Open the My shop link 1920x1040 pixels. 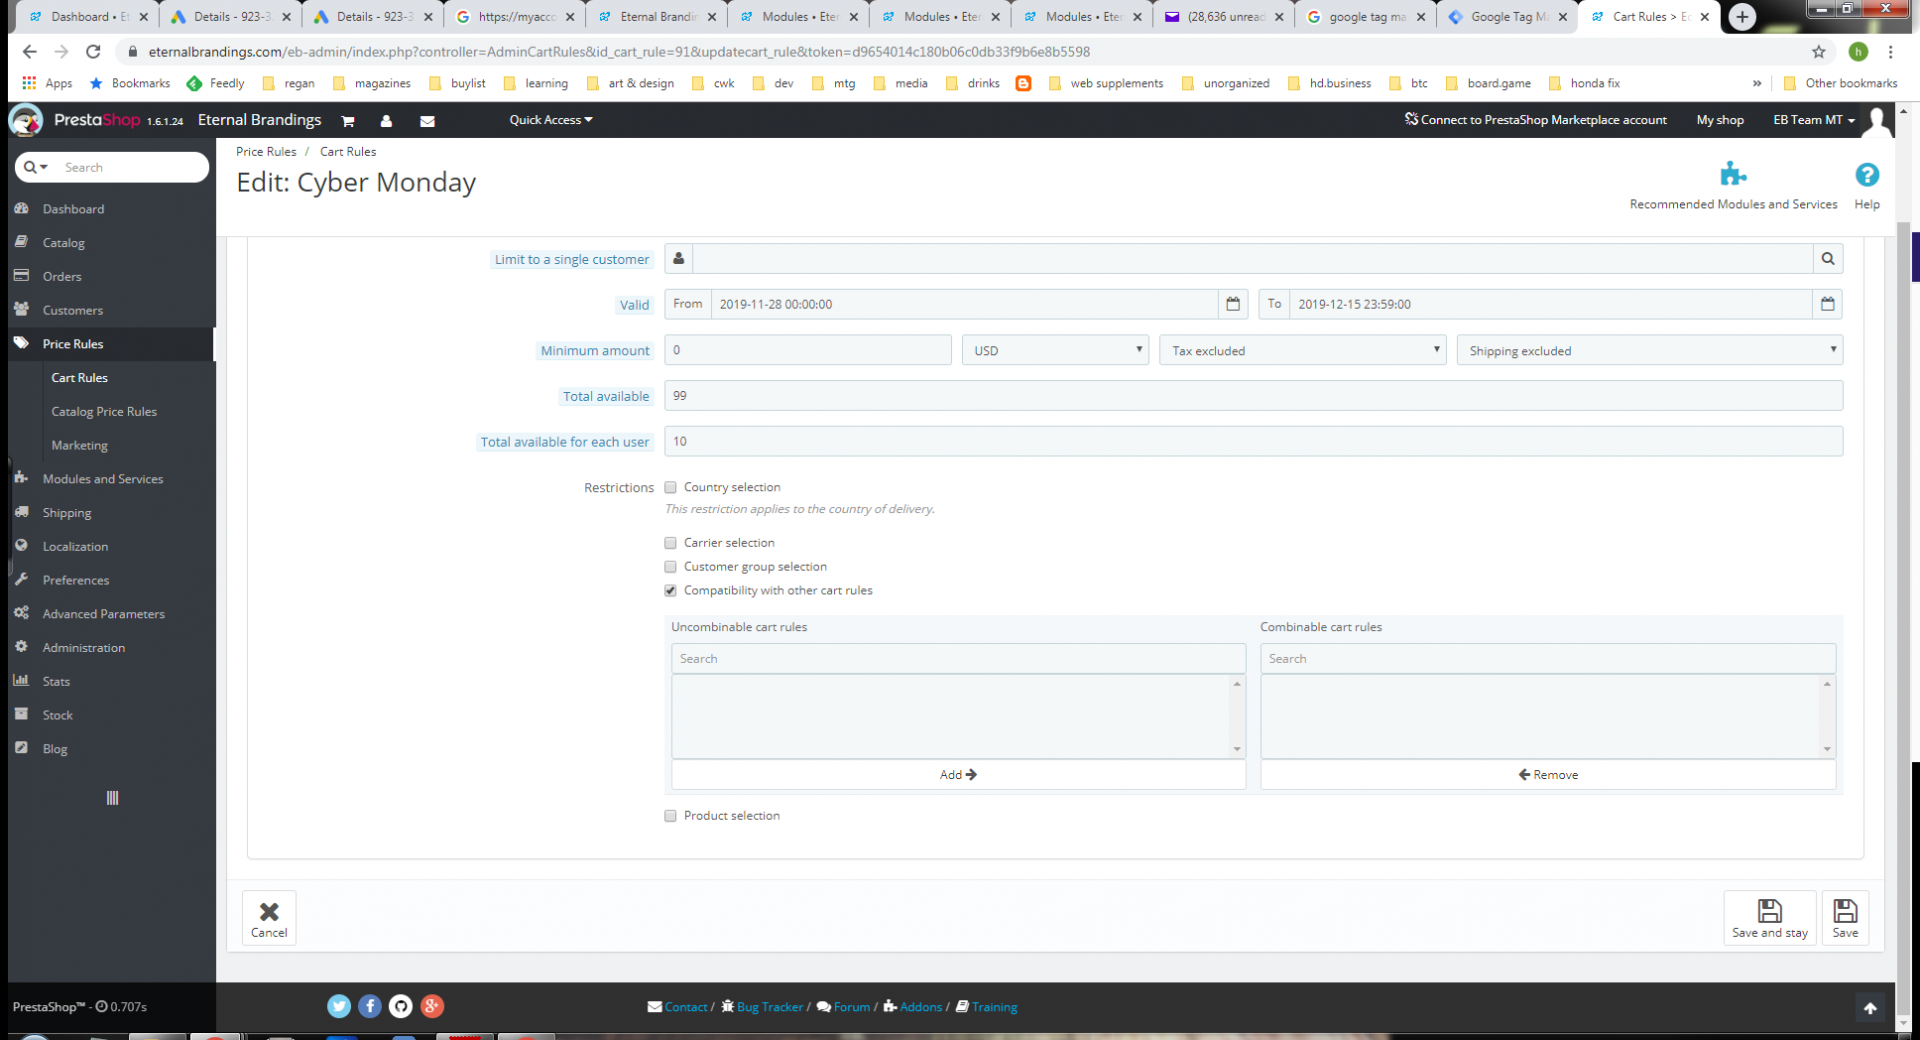click(x=1719, y=120)
